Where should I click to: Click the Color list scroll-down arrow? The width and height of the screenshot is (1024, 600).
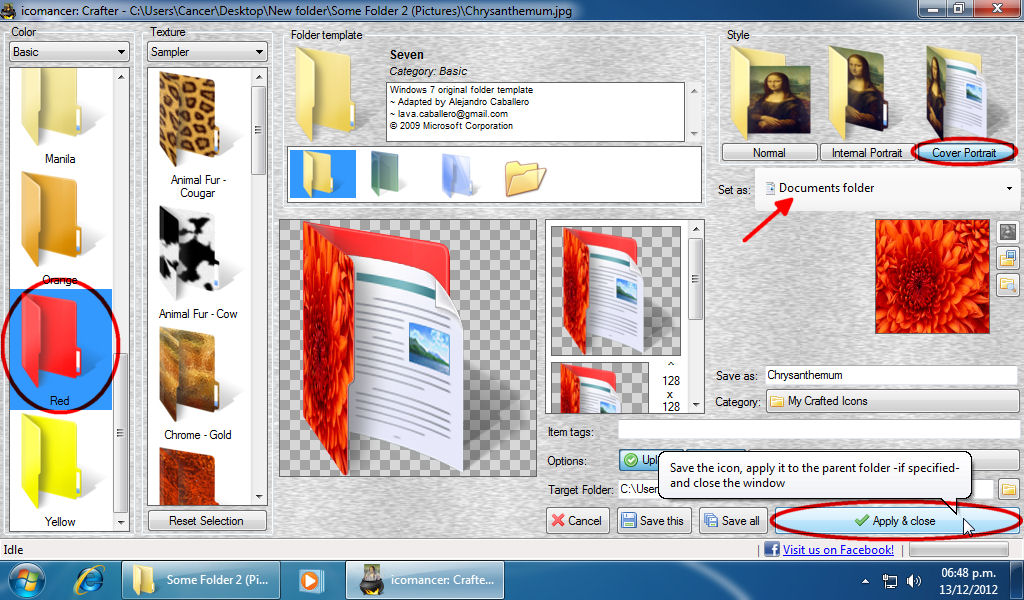[121, 522]
